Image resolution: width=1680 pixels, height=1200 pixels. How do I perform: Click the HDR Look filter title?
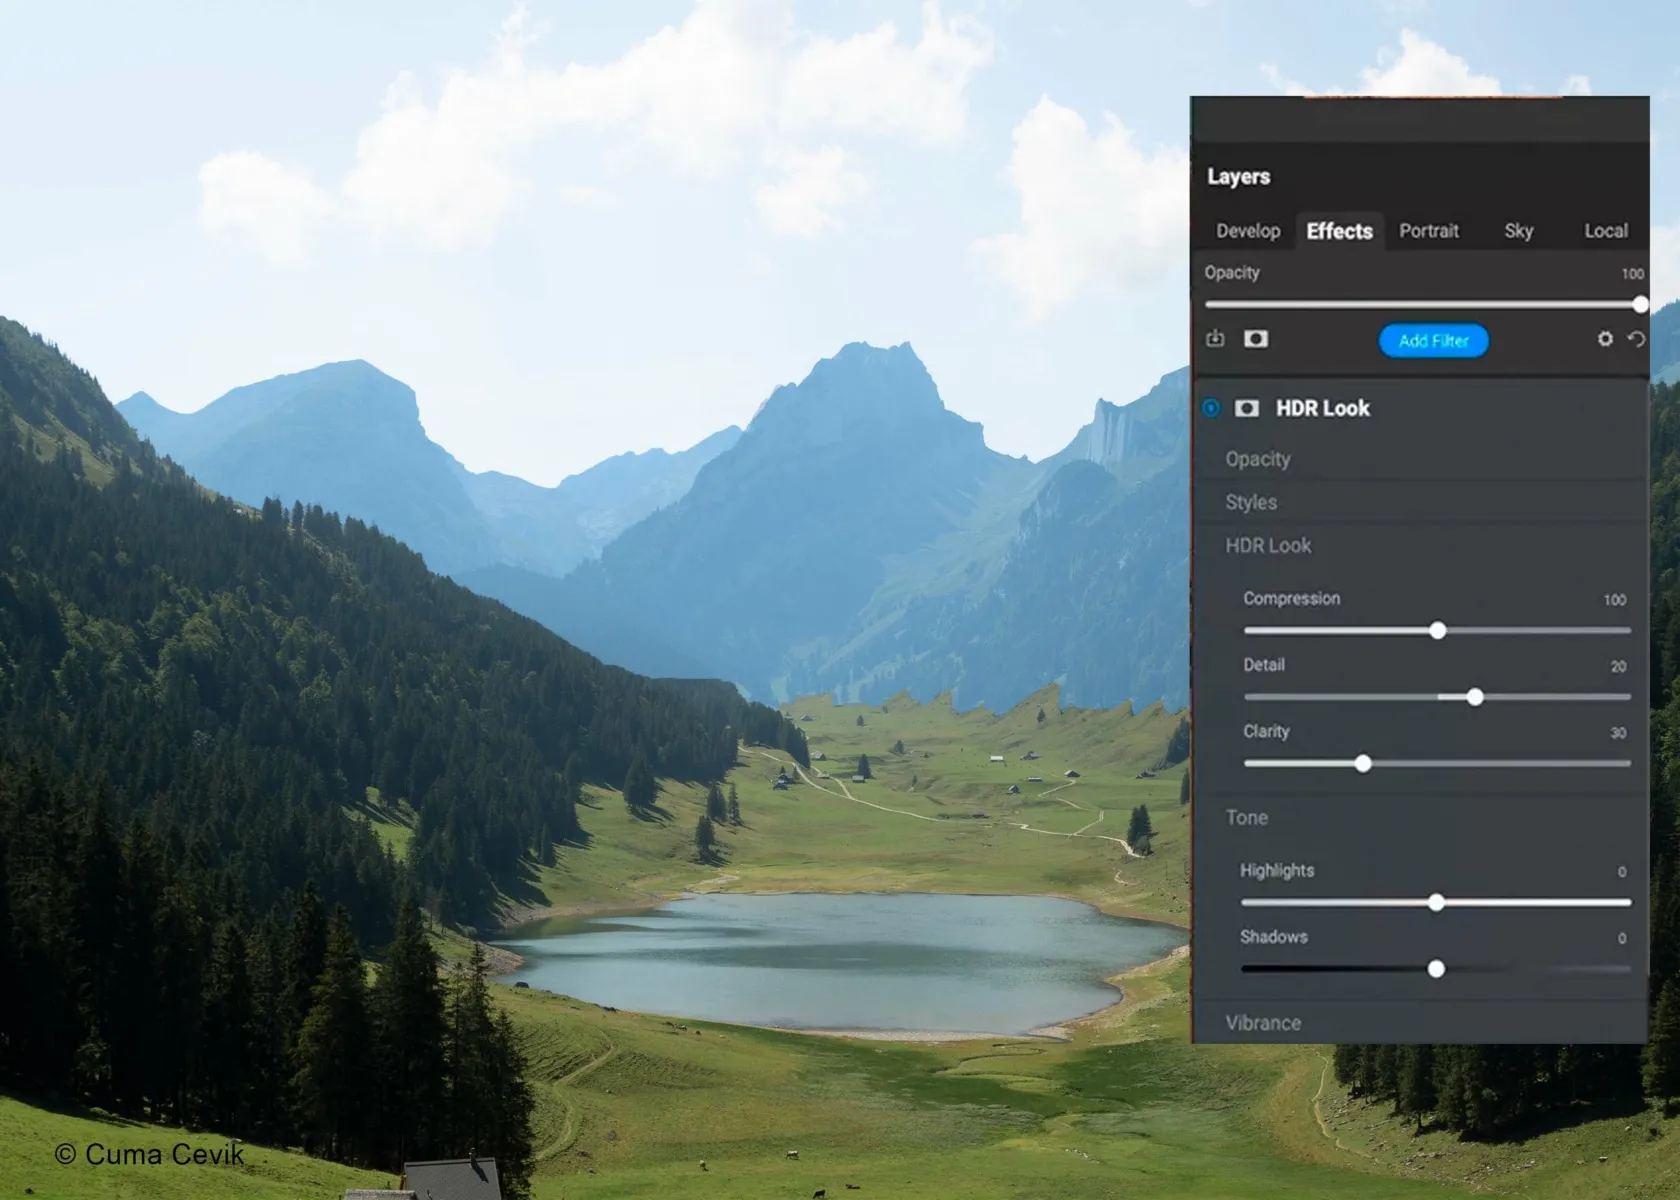coord(1322,408)
